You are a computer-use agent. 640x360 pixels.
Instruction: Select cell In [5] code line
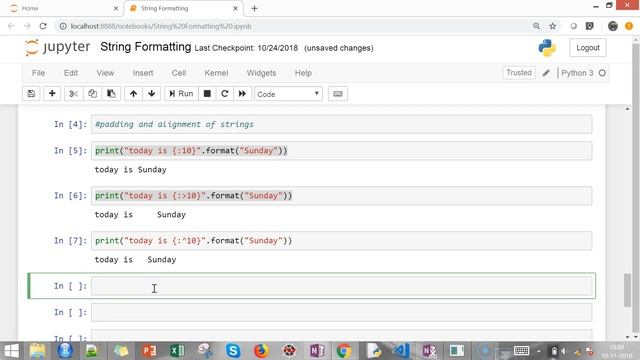(x=341, y=151)
